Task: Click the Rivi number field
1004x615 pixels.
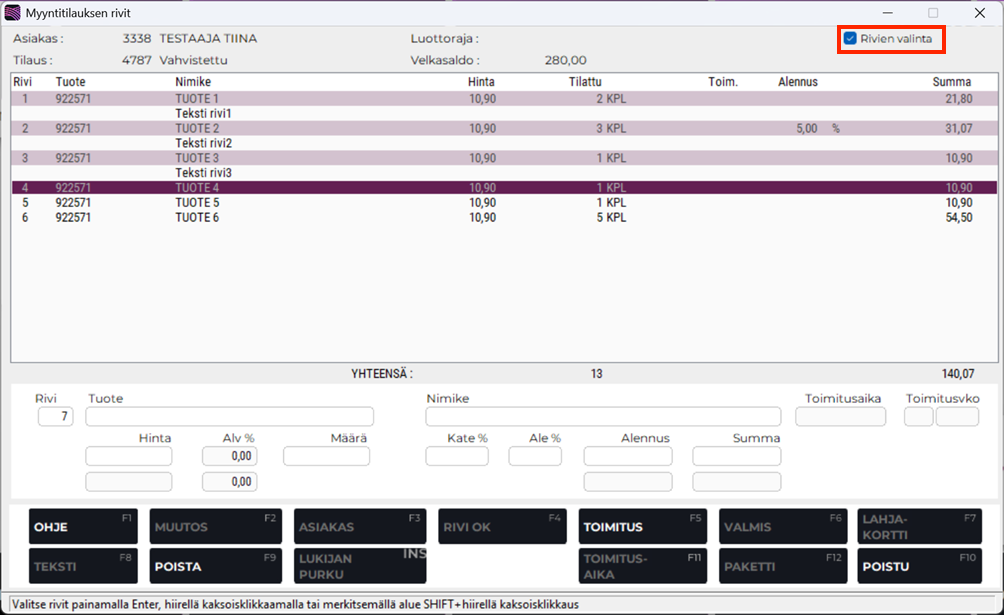Action: coord(55,417)
